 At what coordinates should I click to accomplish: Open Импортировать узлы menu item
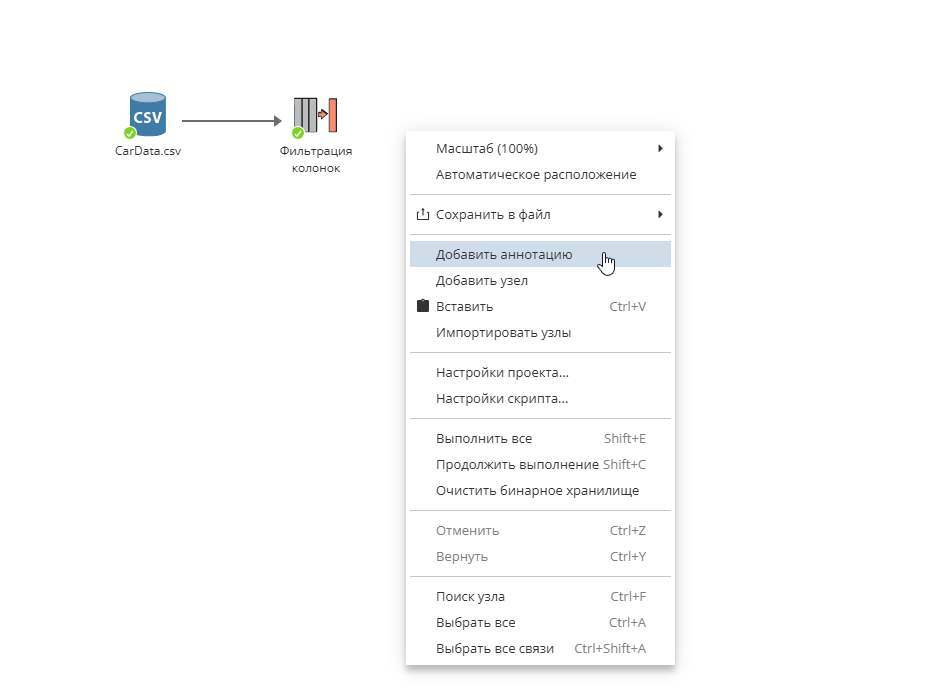tap(503, 333)
